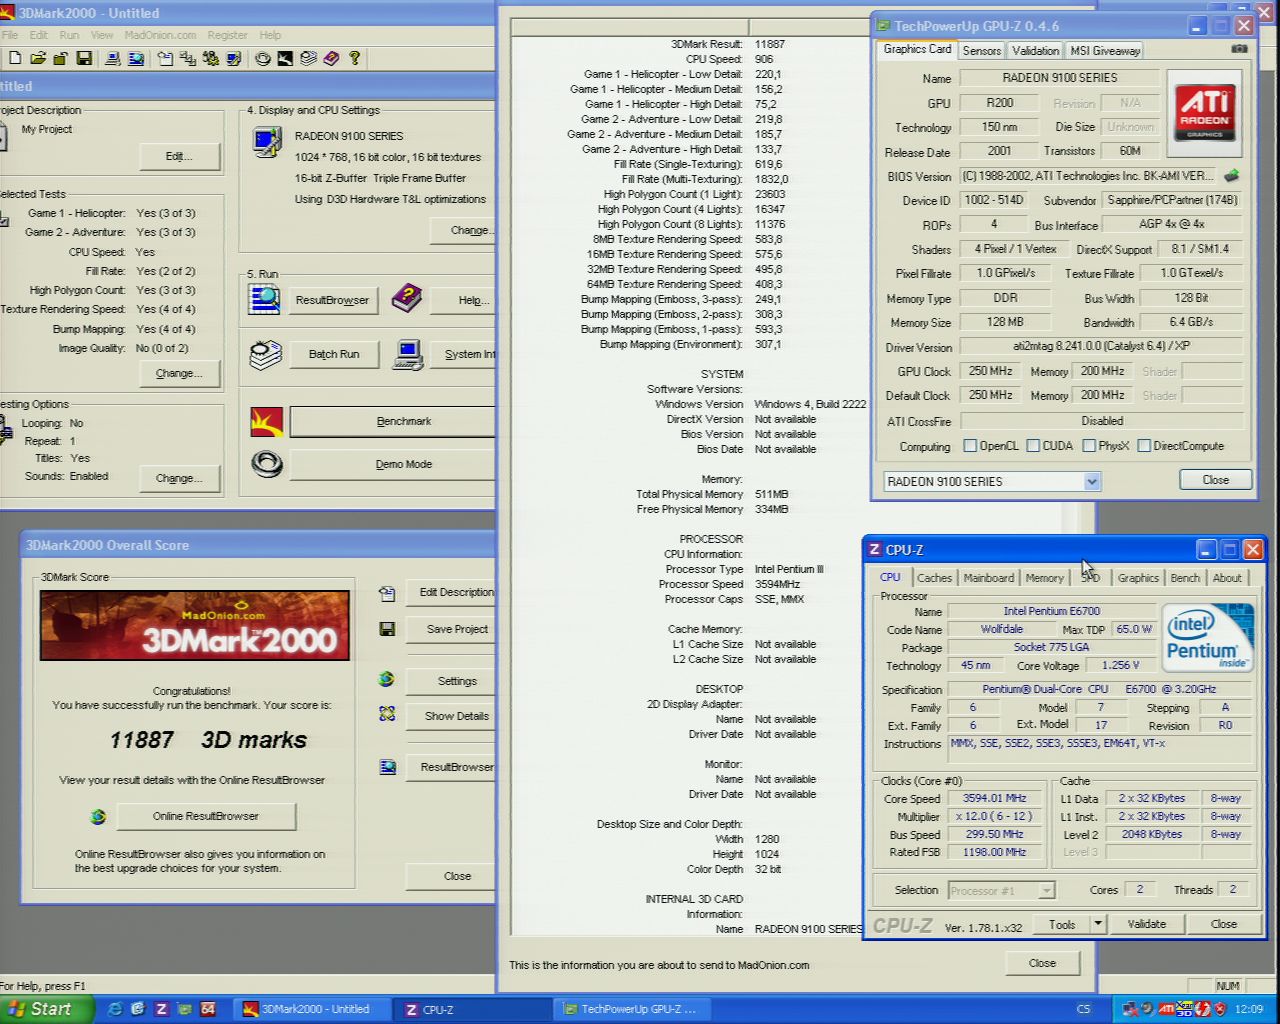Enable the CUDA checkbox in GPU-Z
The width and height of the screenshot is (1280, 1024).
[x=1033, y=446]
